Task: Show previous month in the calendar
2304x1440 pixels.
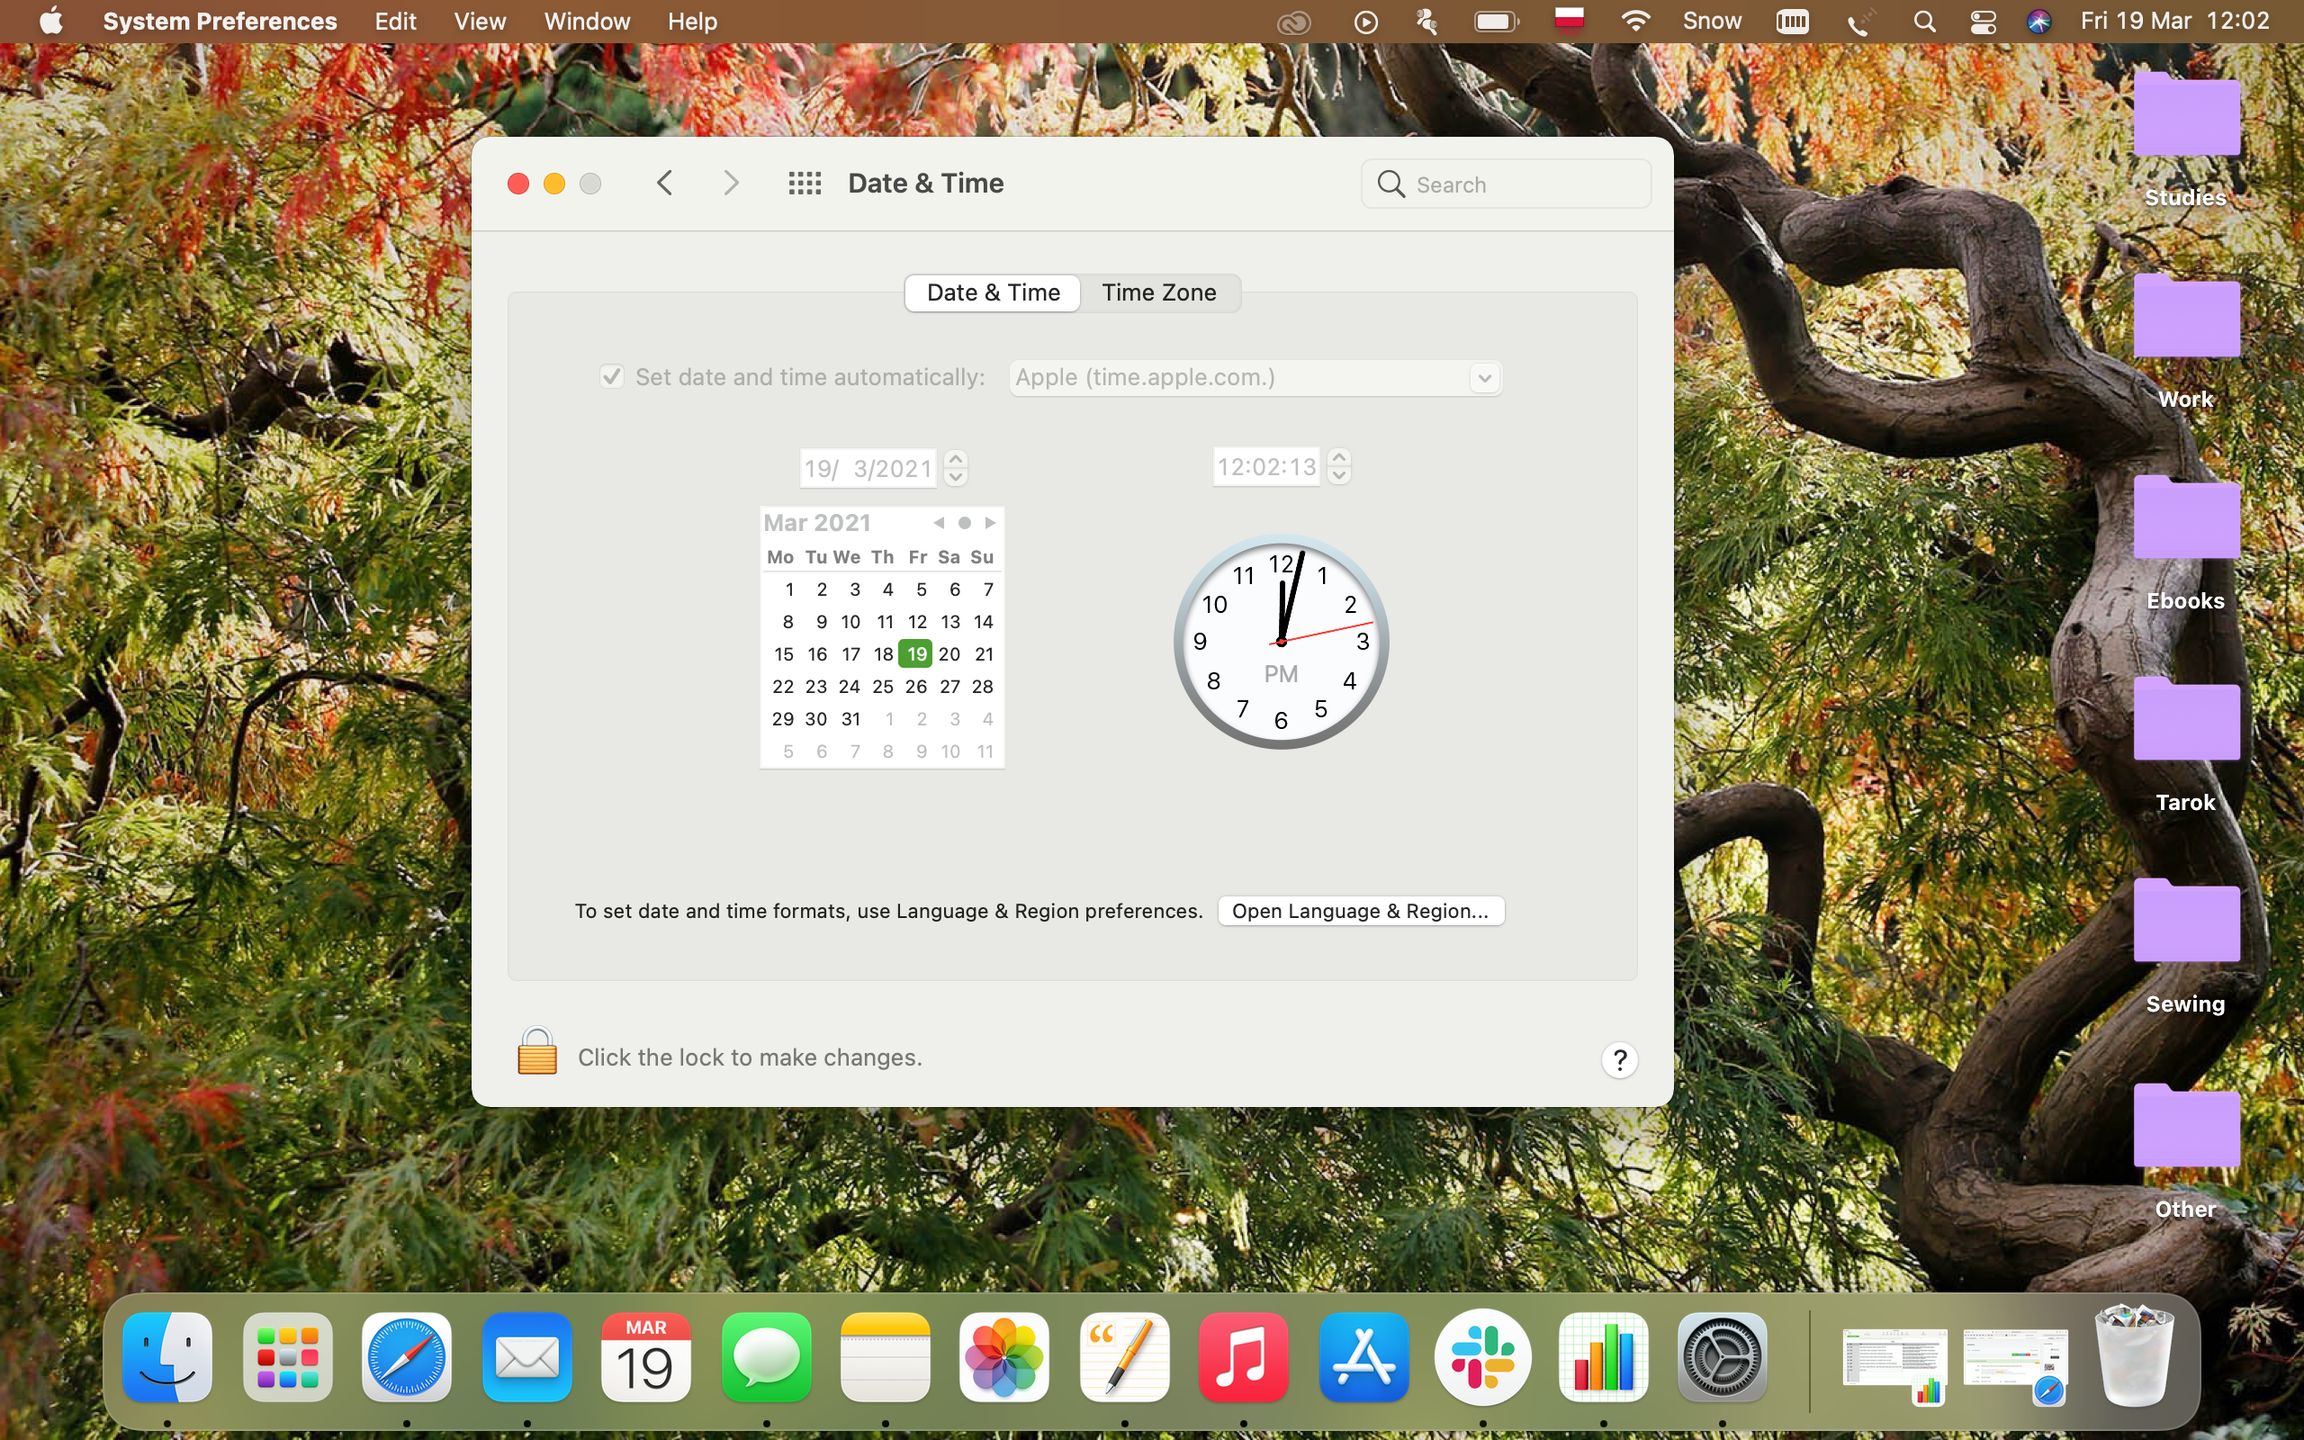Action: (x=938, y=522)
